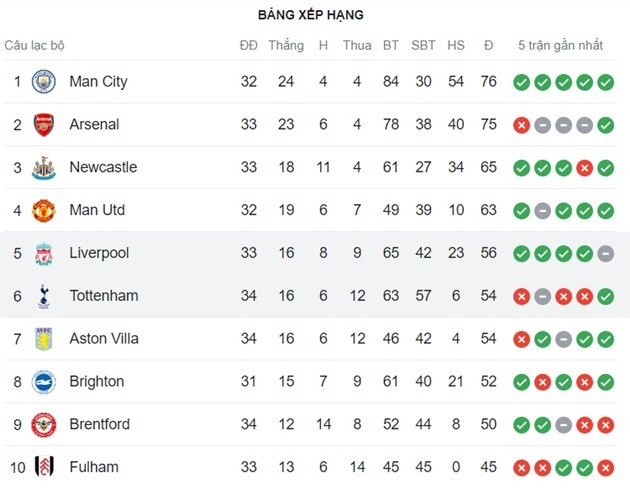Image resolution: width=630 pixels, height=488 pixels.
Task: Click the Aston Villa club crest
Action: pyautogui.click(x=44, y=339)
